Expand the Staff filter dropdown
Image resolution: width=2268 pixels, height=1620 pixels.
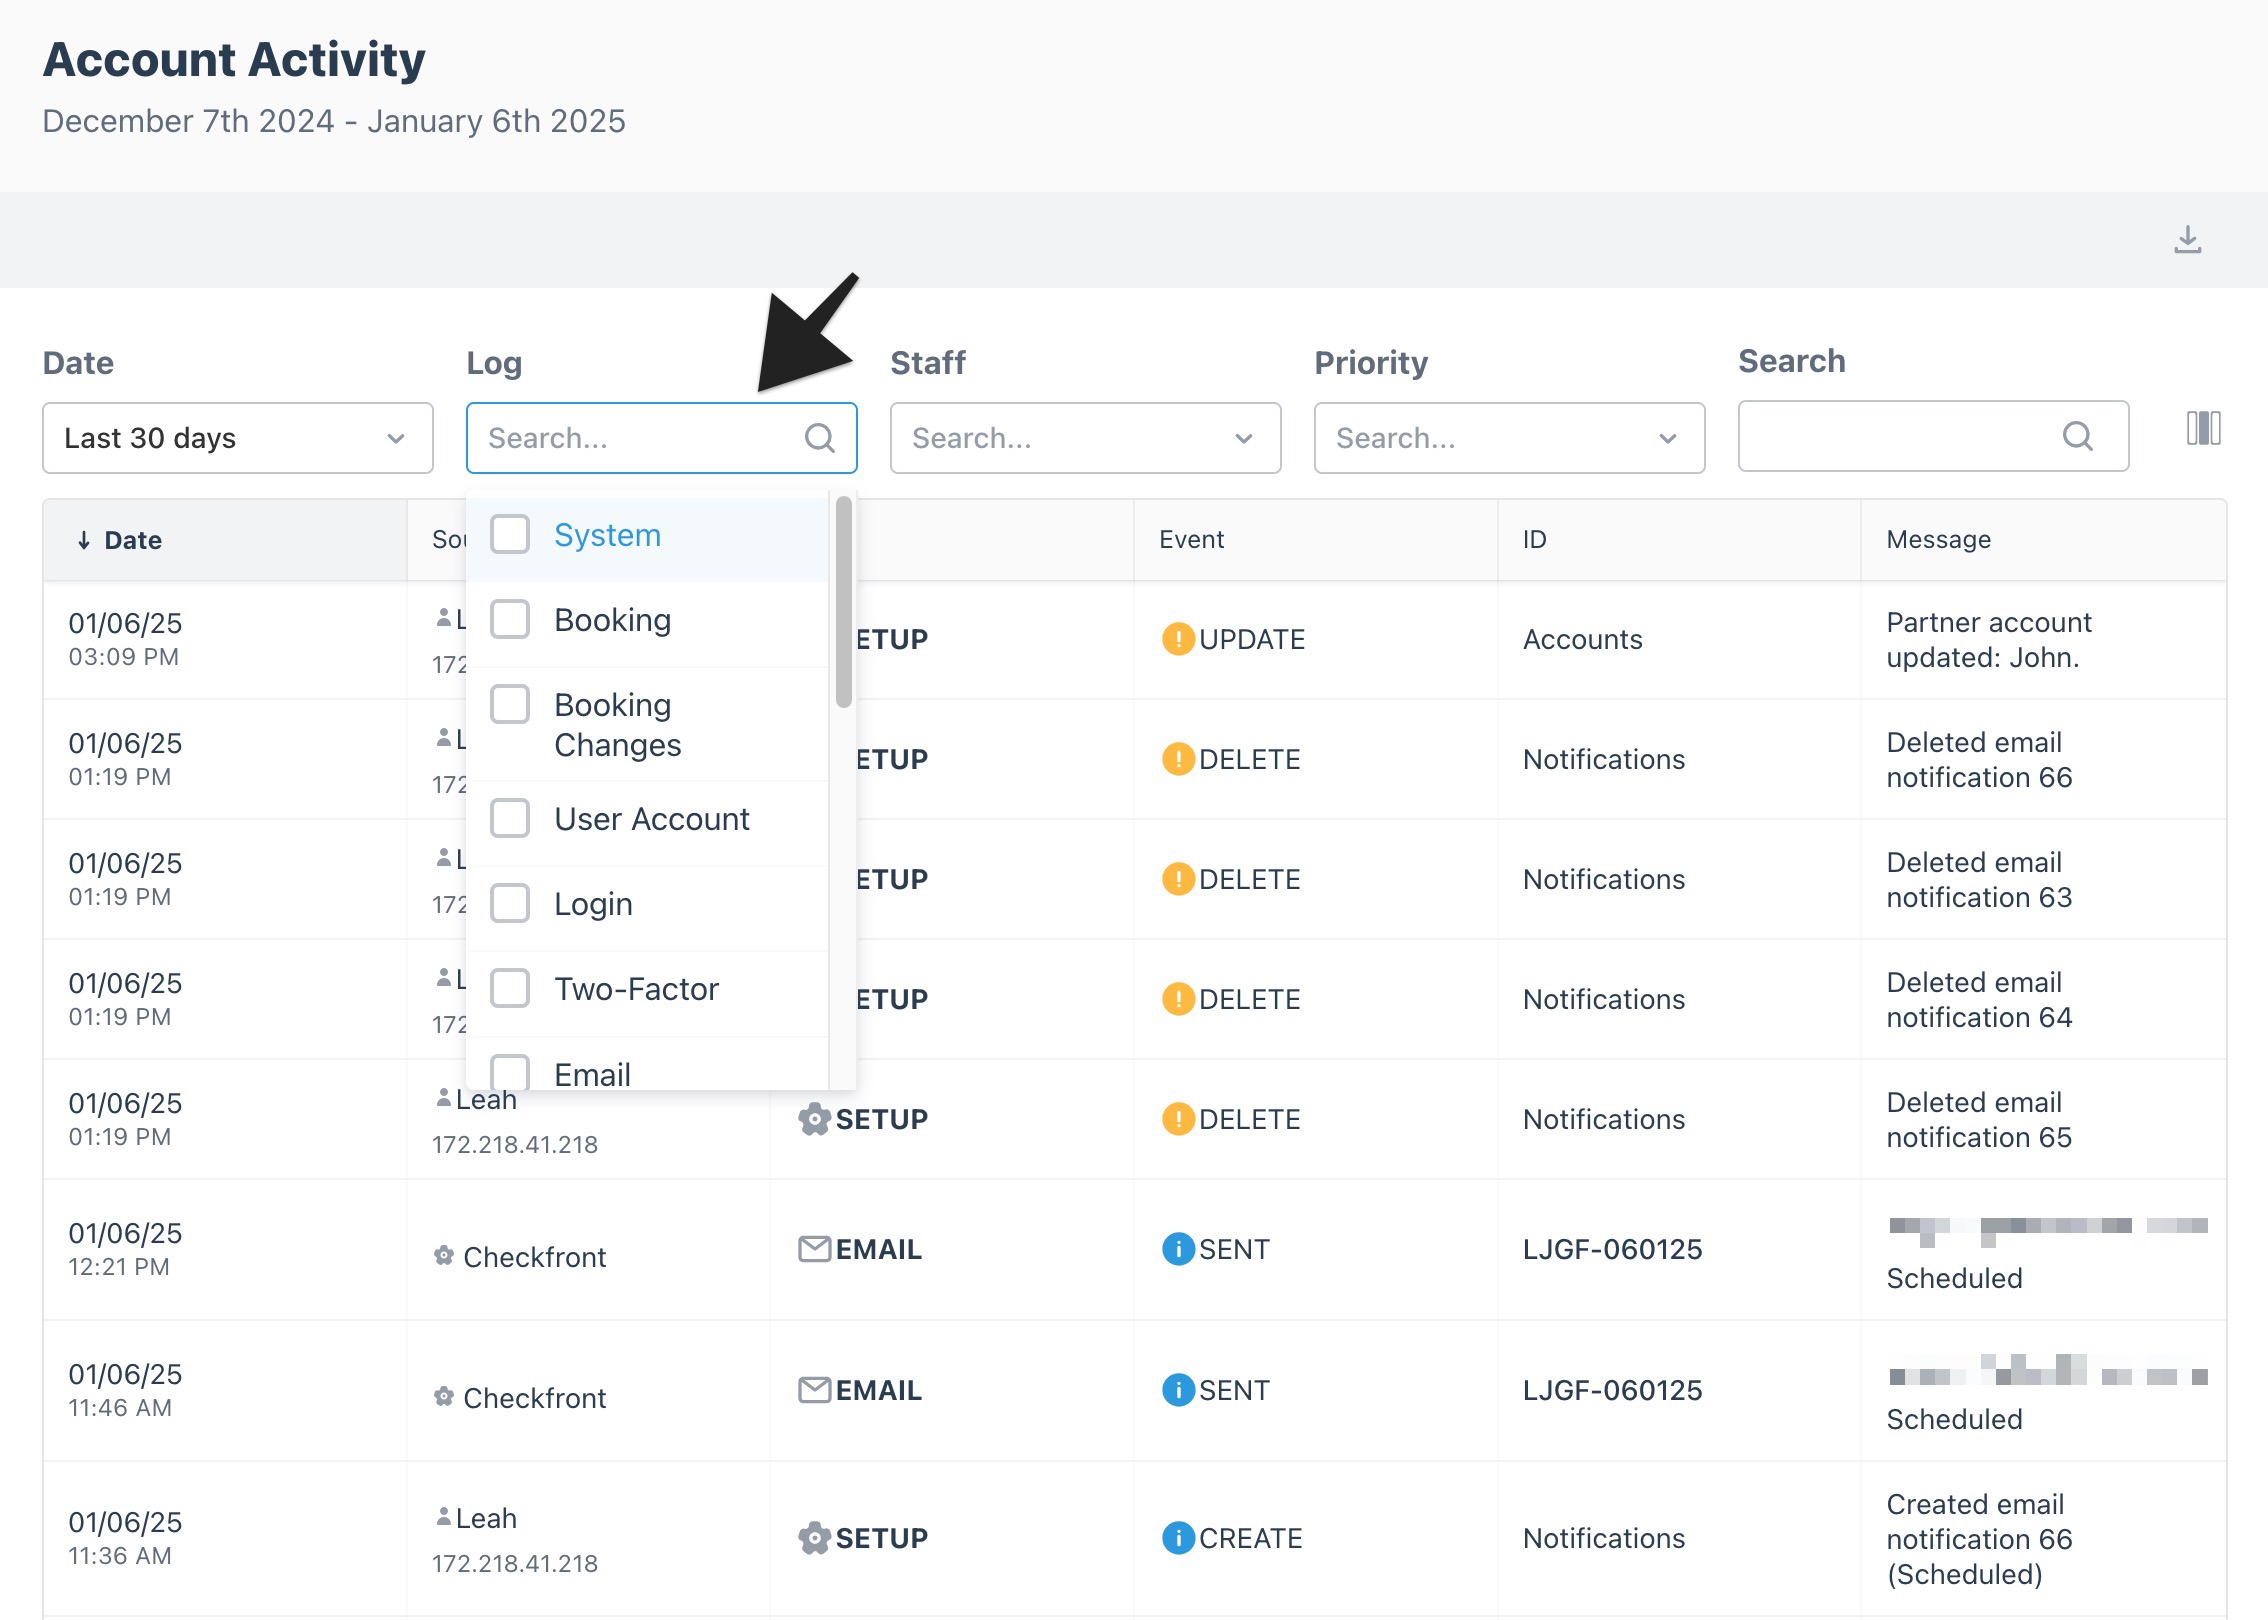(1086, 438)
